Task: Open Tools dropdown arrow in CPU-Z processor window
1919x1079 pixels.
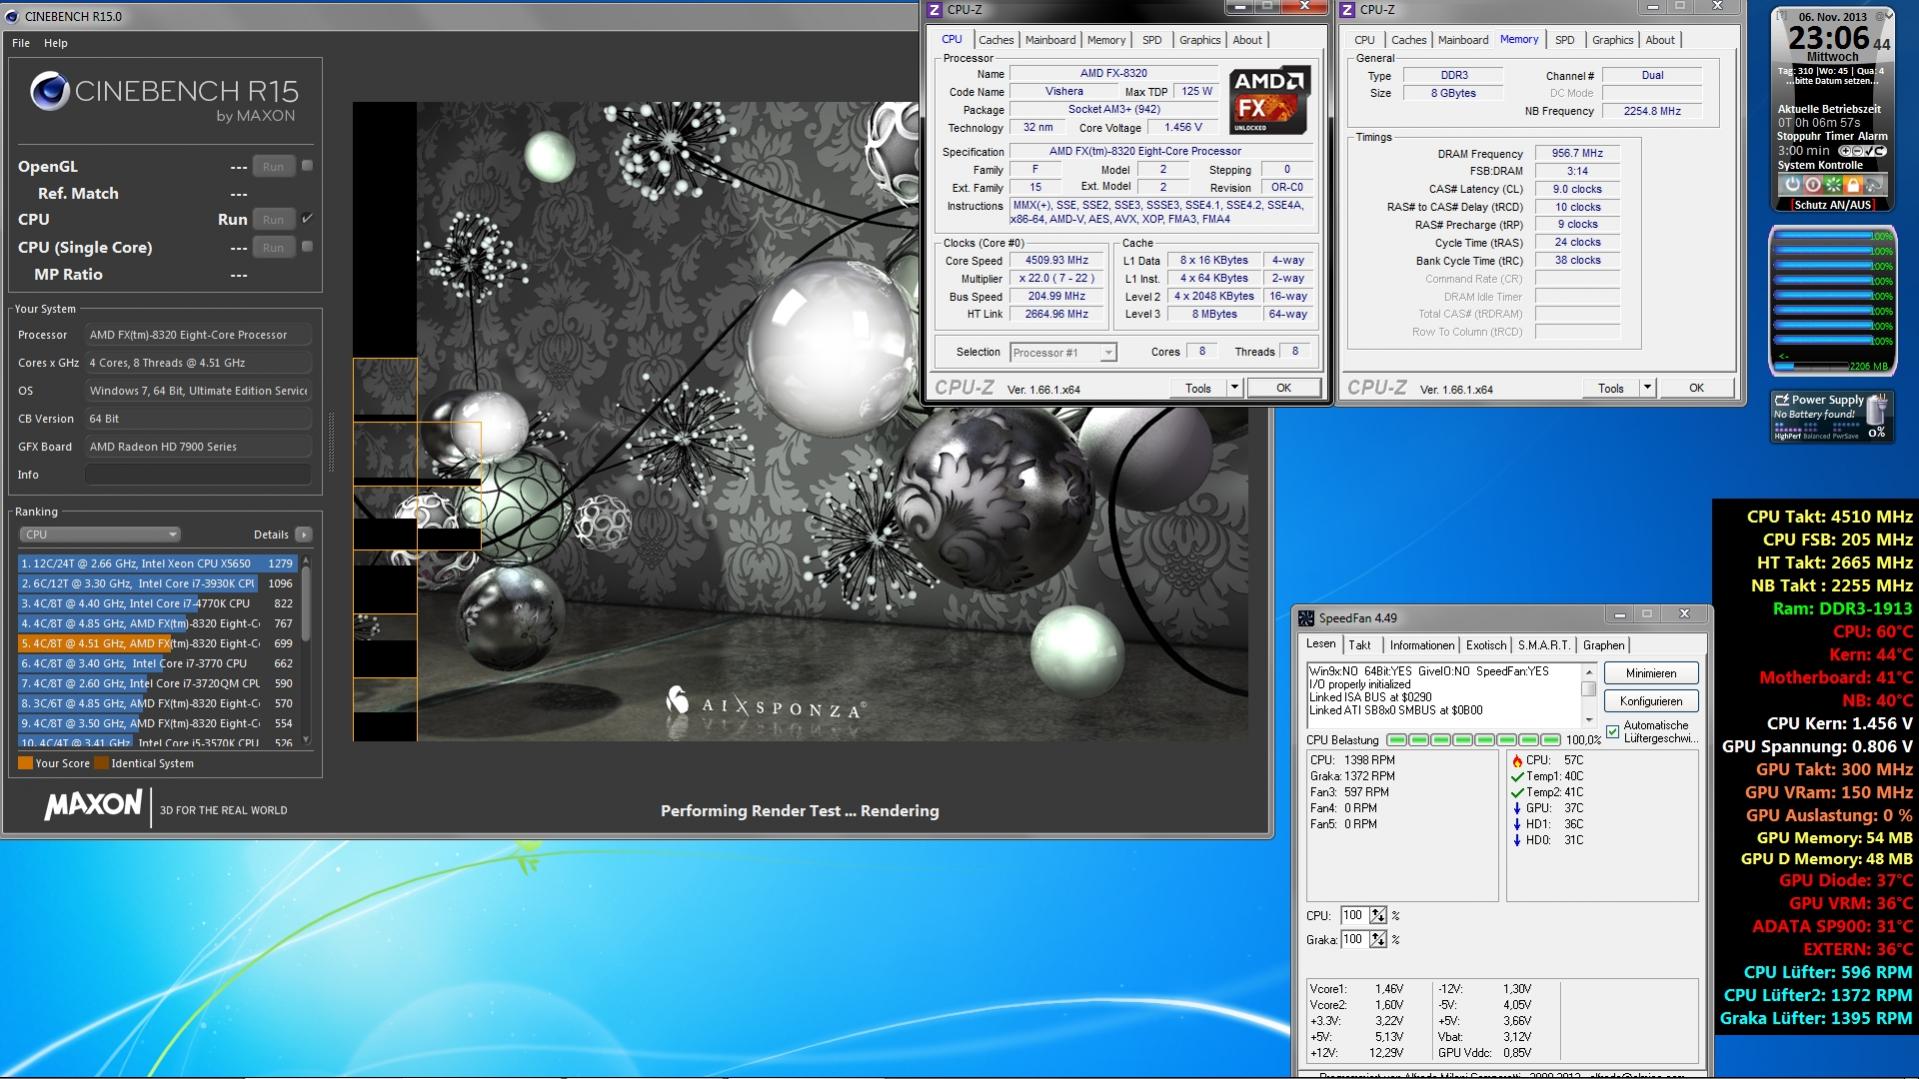Action: tap(1235, 388)
